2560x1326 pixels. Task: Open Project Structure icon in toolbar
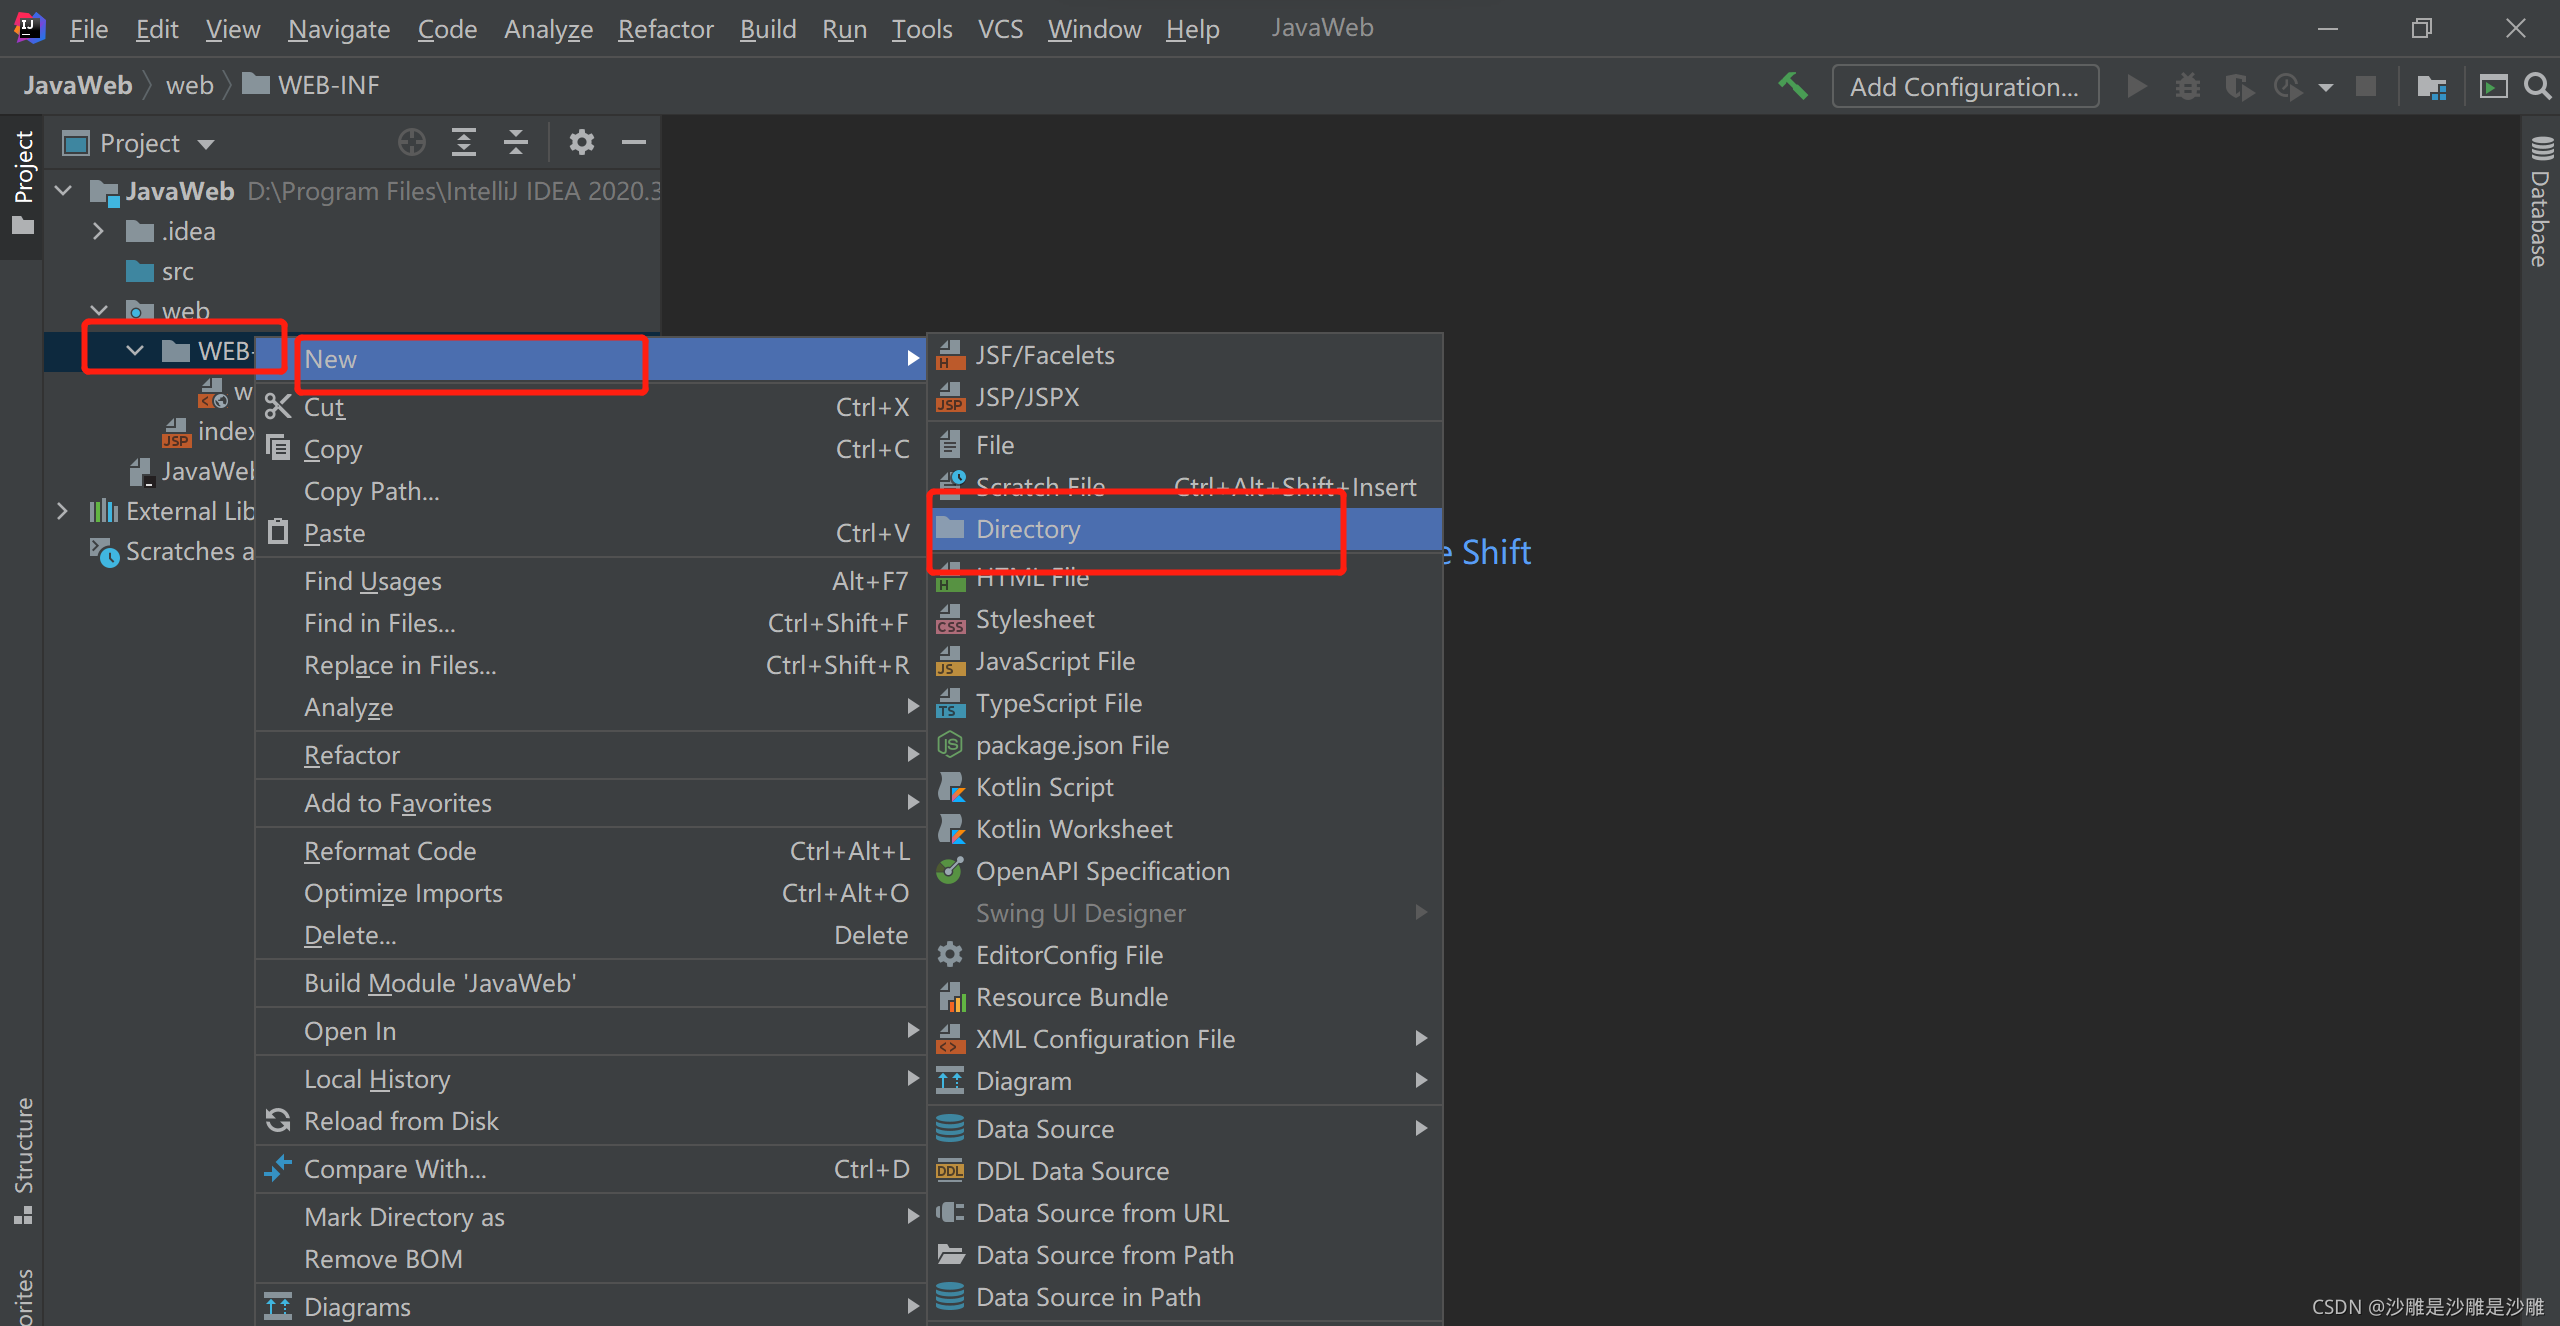point(2431,86)
